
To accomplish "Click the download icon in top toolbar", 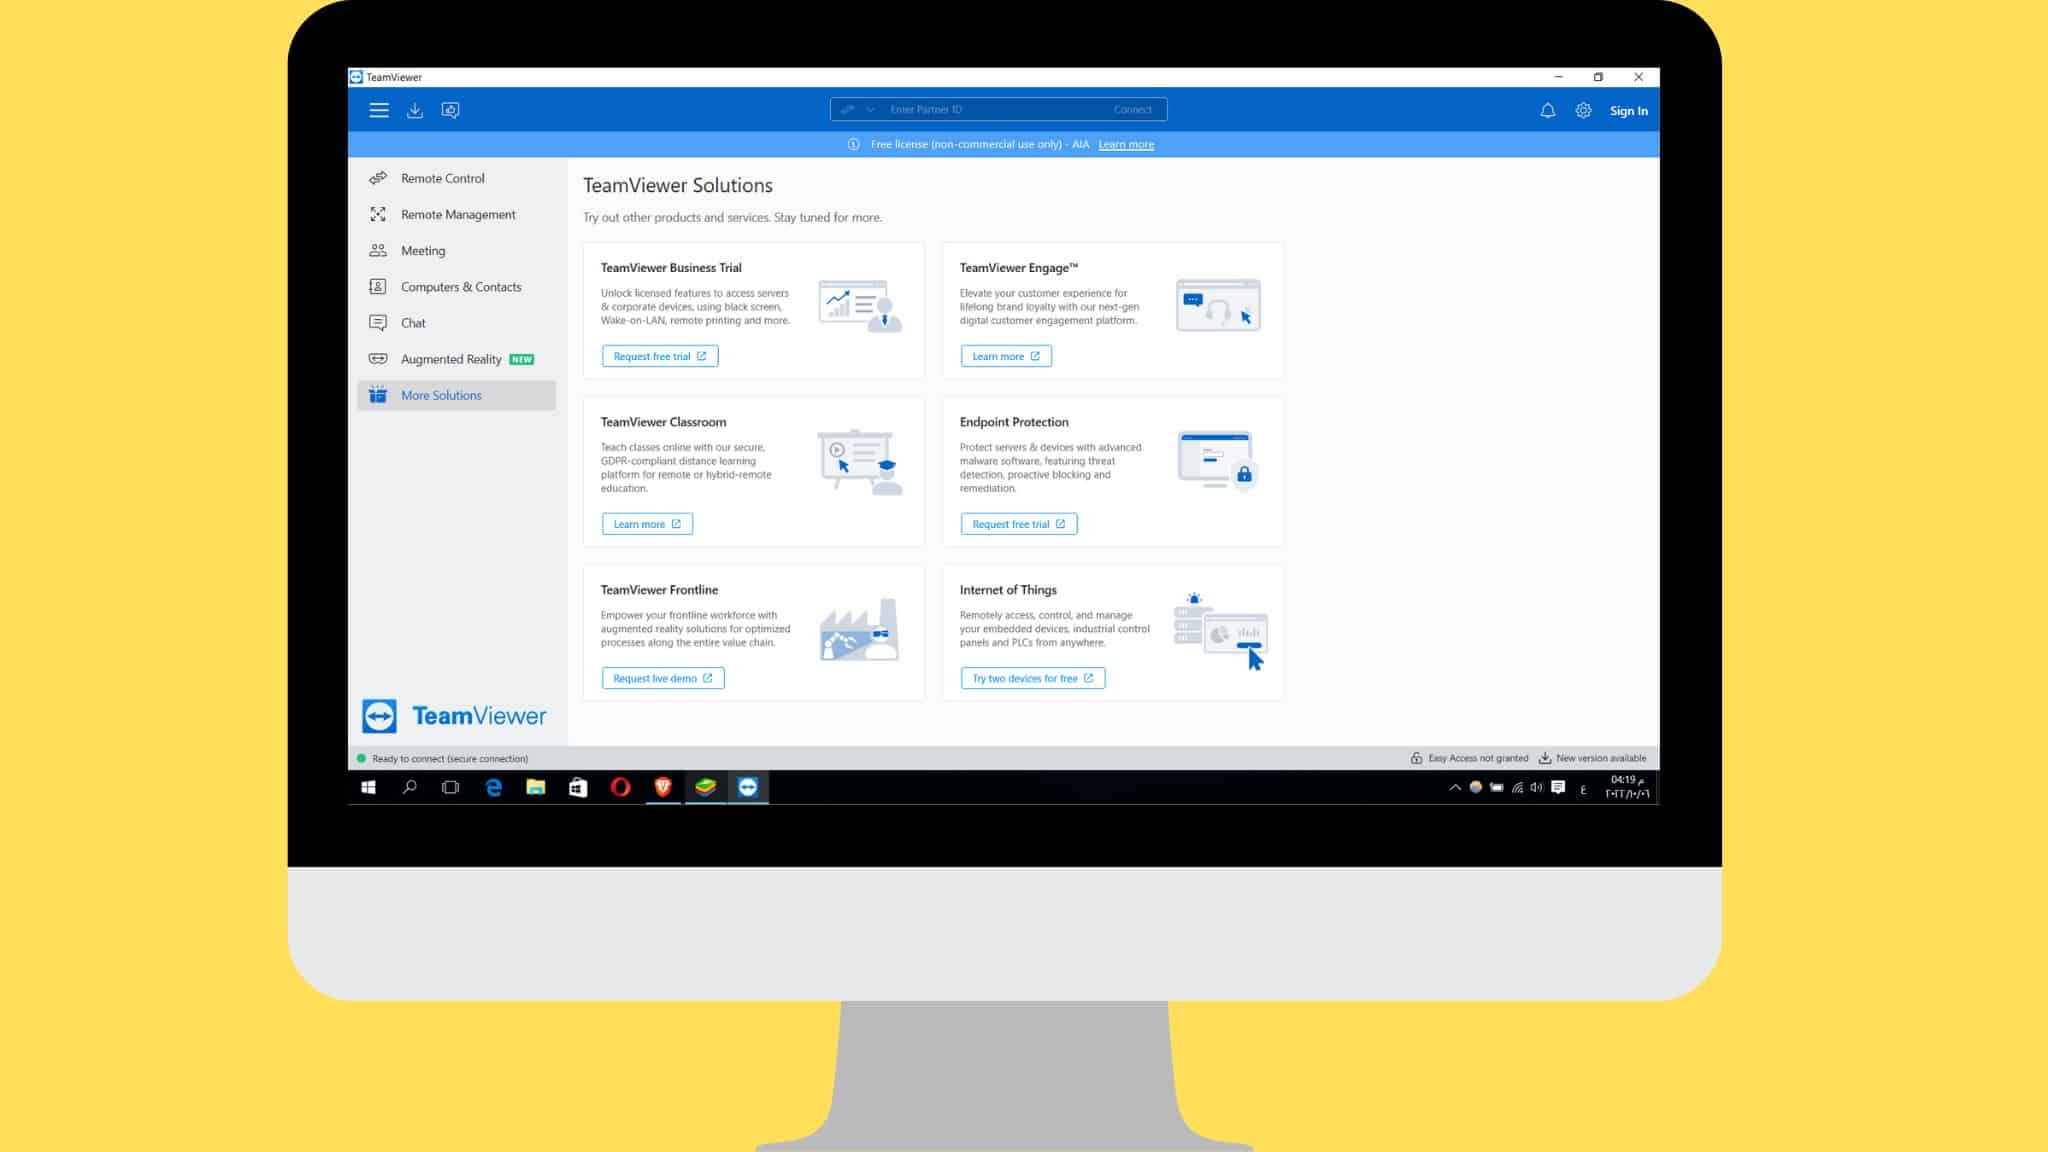I will [415, 110].
